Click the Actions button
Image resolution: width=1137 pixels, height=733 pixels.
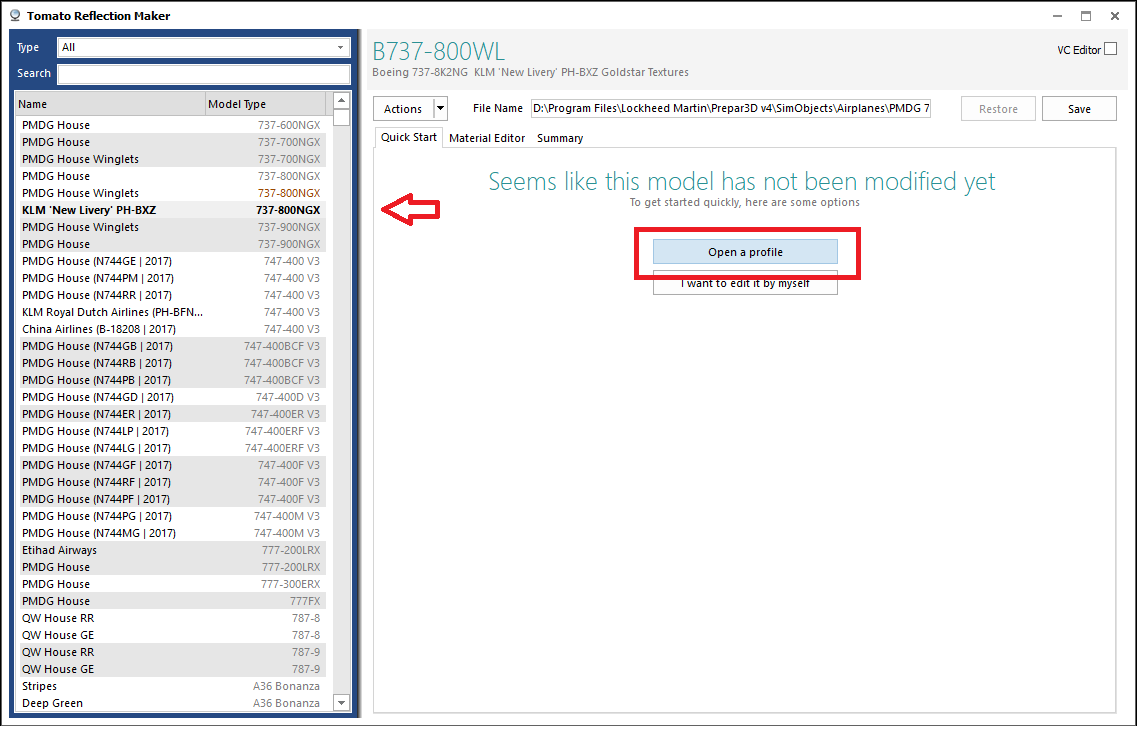point(403,109)
